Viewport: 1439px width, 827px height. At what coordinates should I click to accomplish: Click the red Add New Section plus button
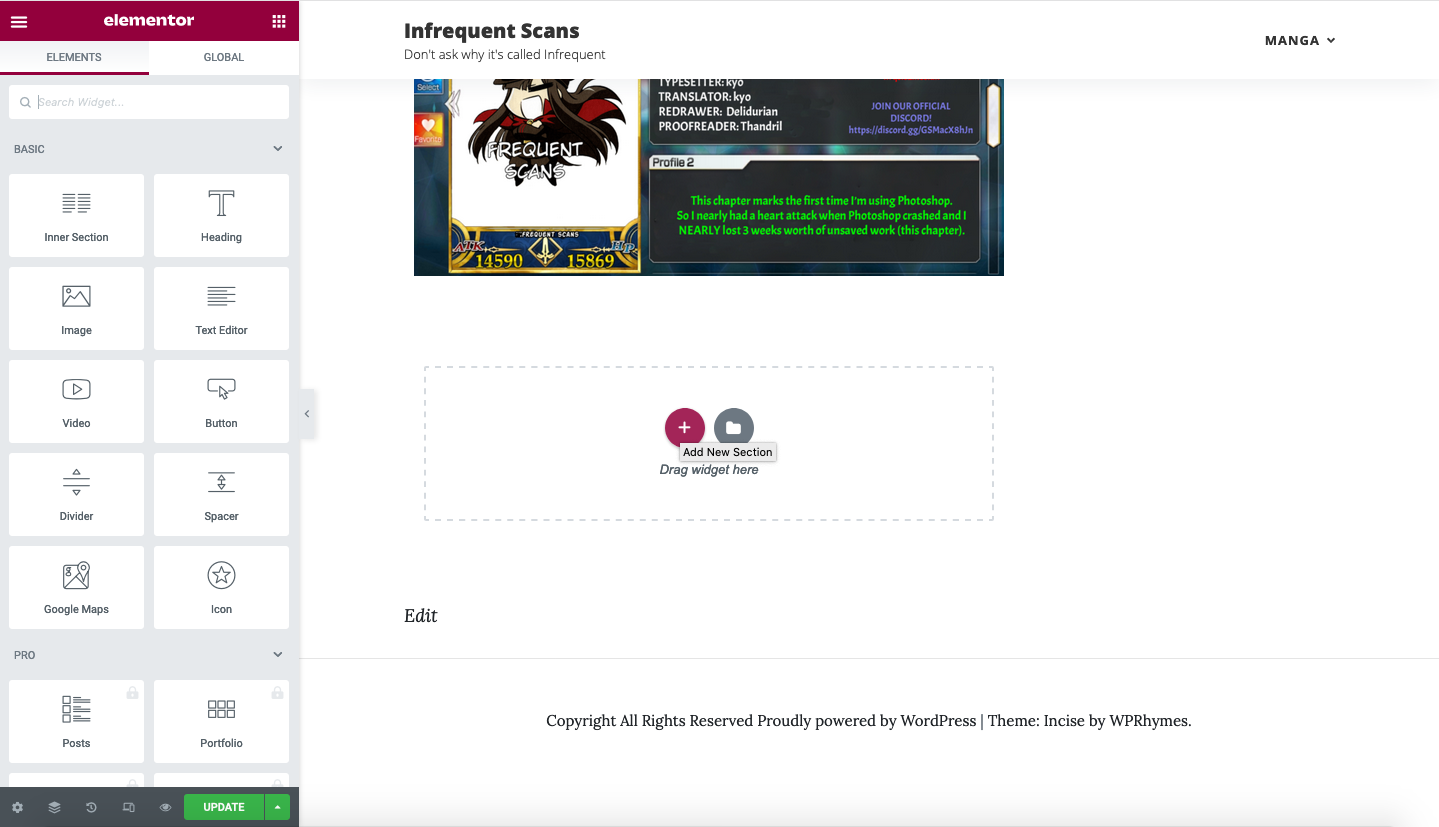[684, 427]
